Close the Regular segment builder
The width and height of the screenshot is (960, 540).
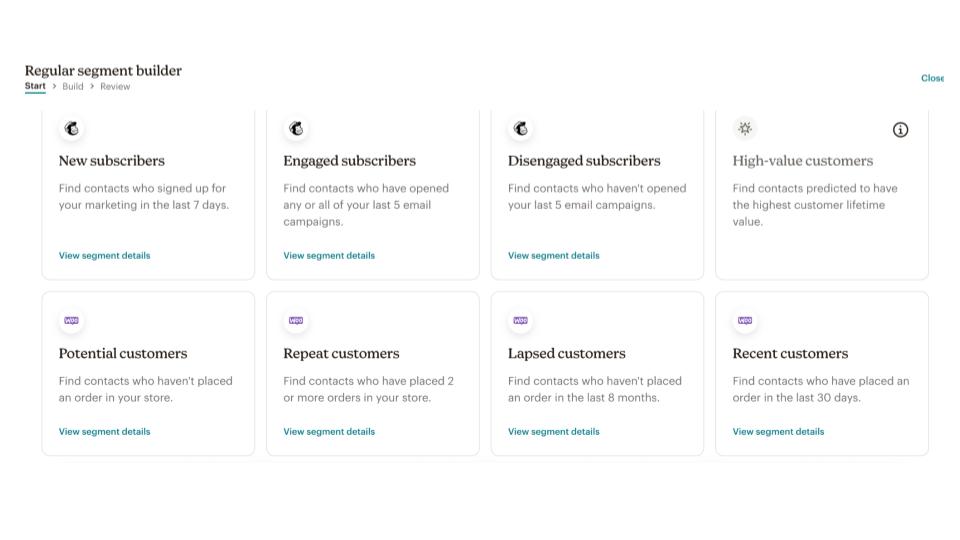point(932,78)
